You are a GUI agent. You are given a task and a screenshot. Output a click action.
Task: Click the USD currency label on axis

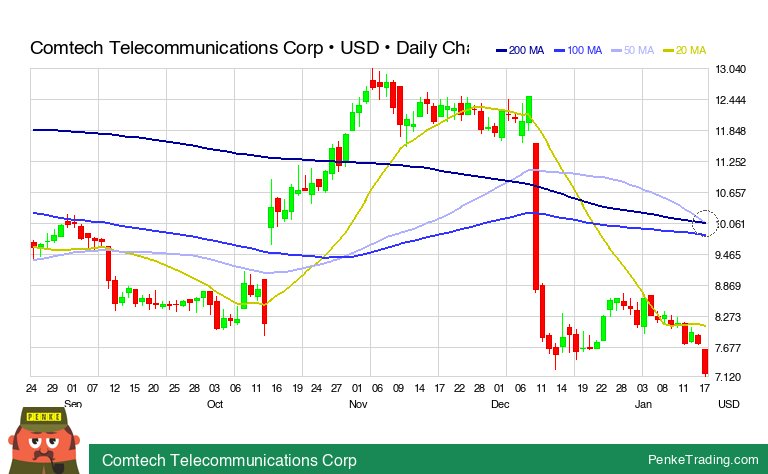728,404
